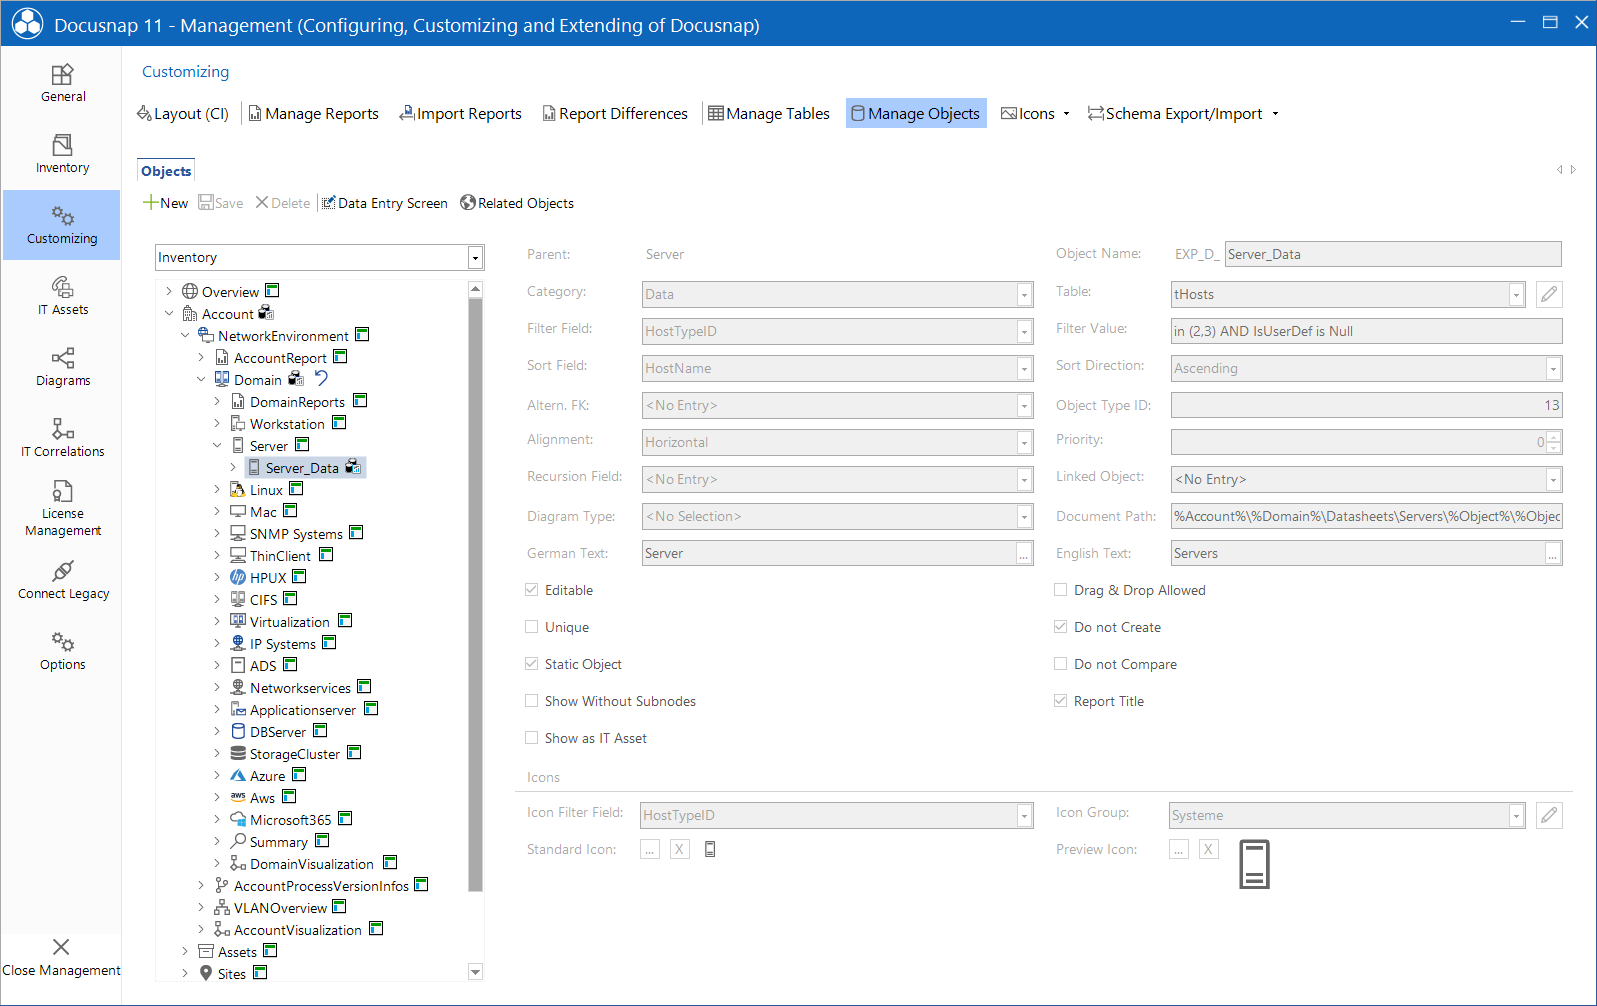The image size is (1597, 1006).
Task: Click the Data Entry Screen button
Action: click(x=385, y=203)
